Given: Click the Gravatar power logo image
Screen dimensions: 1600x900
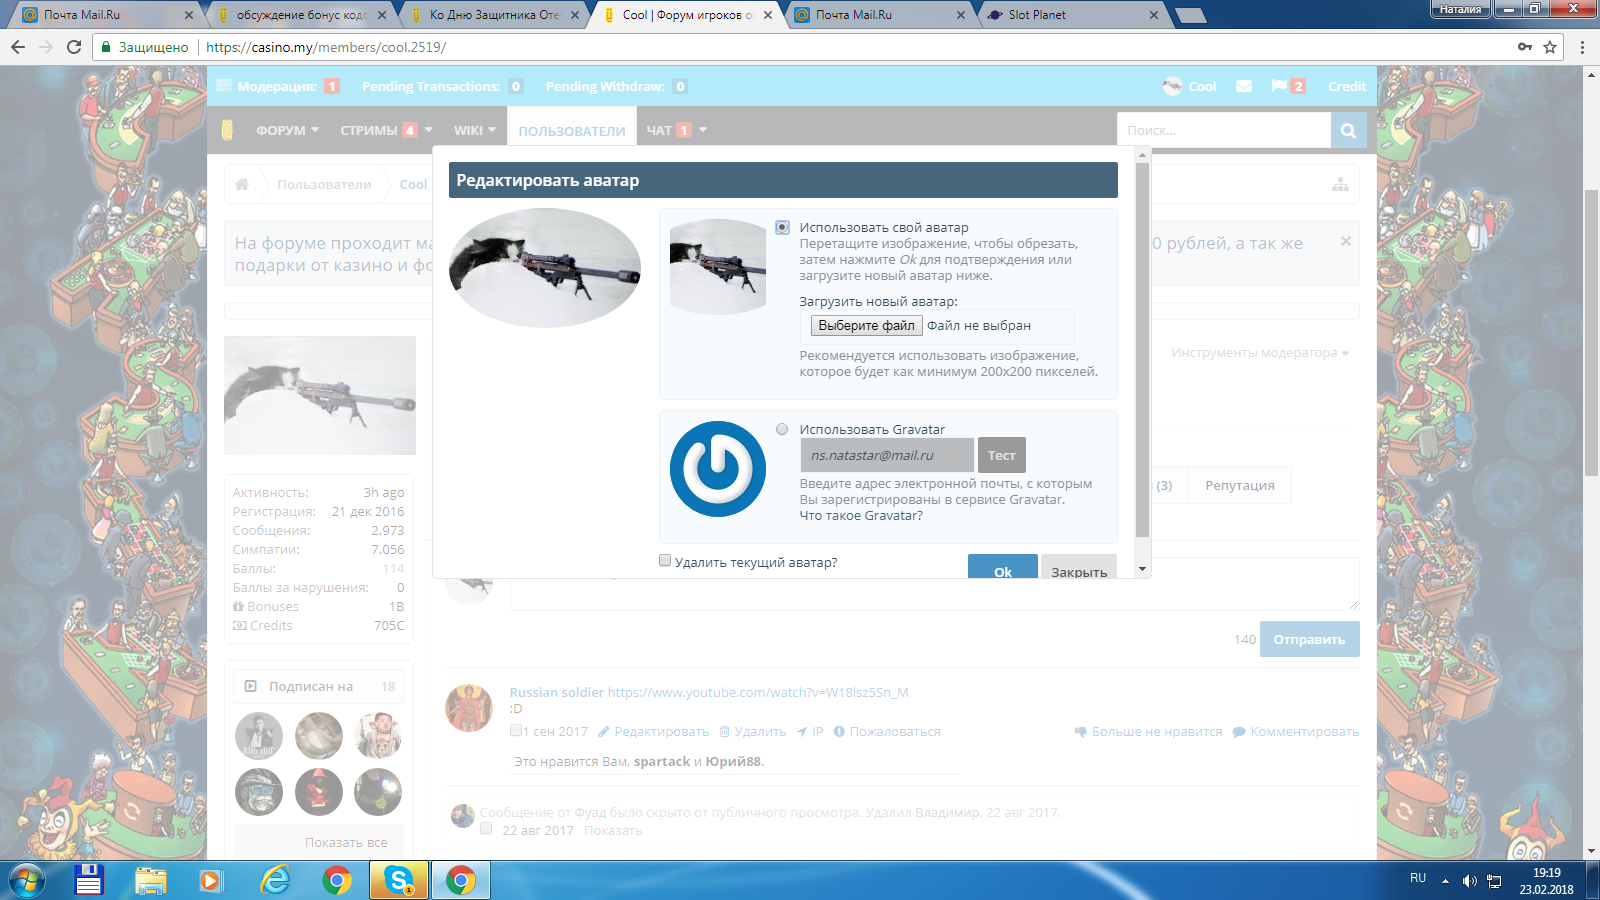Looking at the screenshot, I should tap(717, 469).
